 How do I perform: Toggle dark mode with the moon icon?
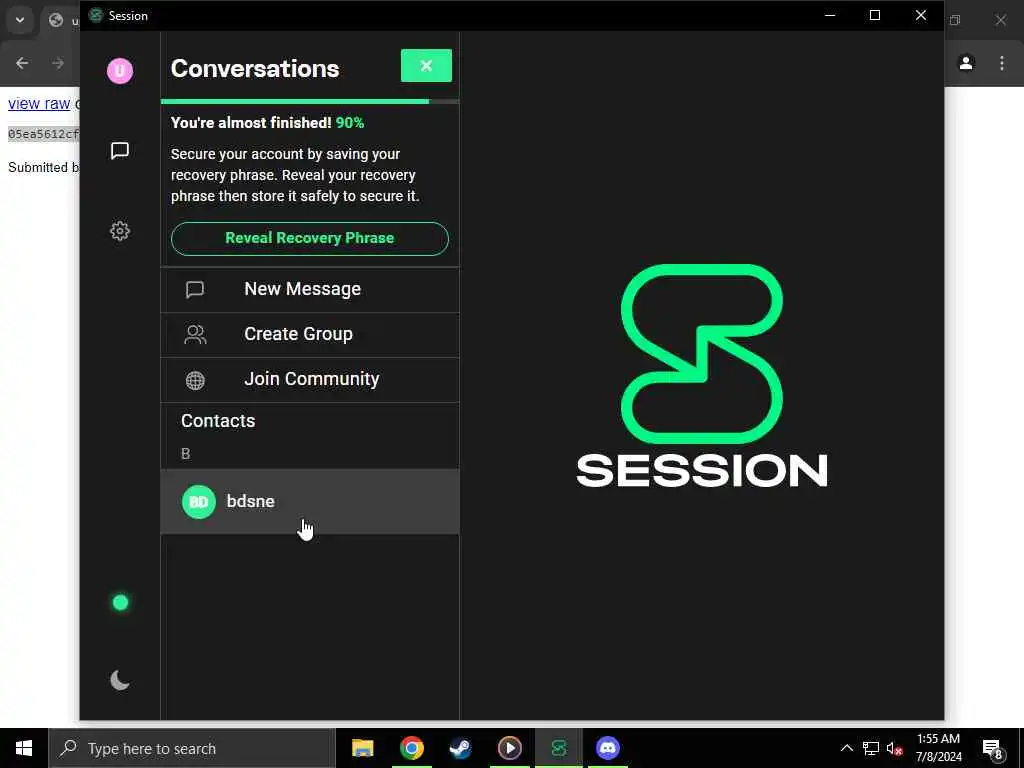(x=120, y=680)
